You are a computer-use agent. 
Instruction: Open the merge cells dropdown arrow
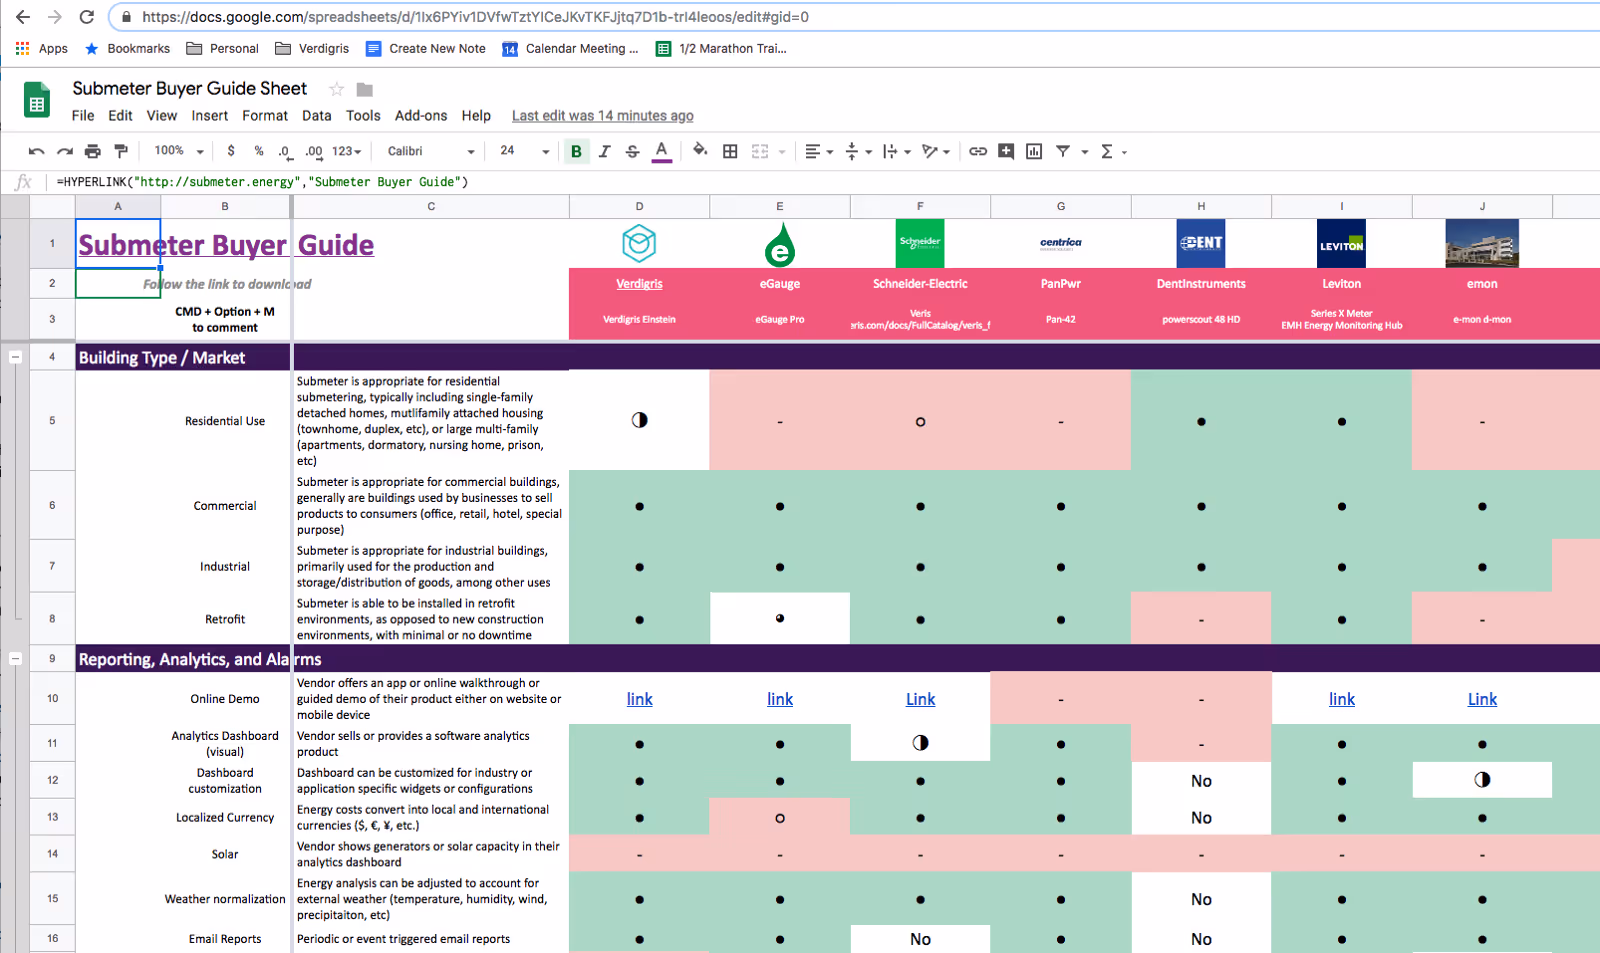782,152
